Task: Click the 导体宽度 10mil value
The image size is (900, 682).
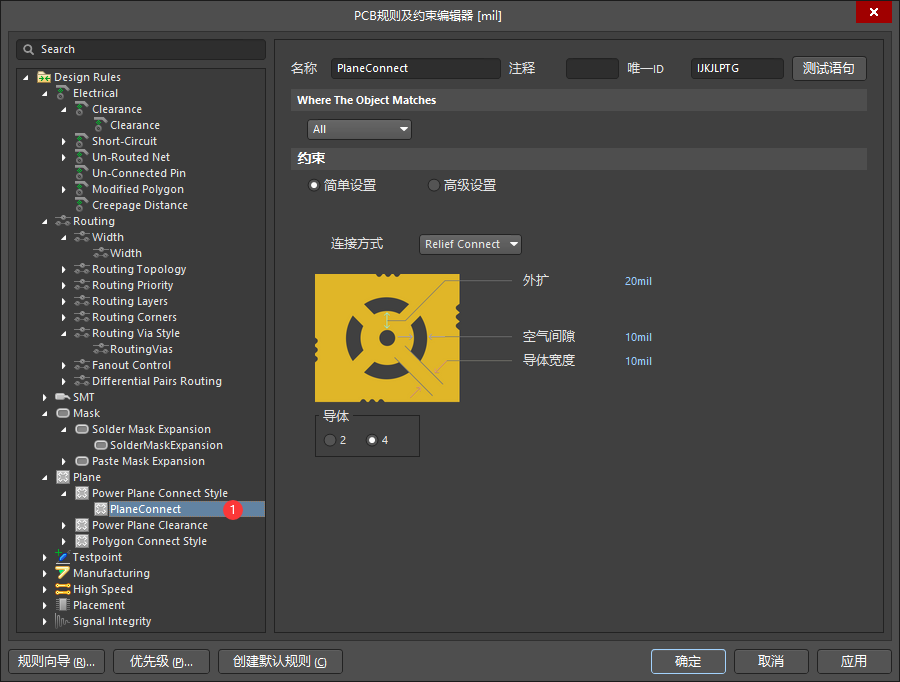Action: [x=638, y=361]
